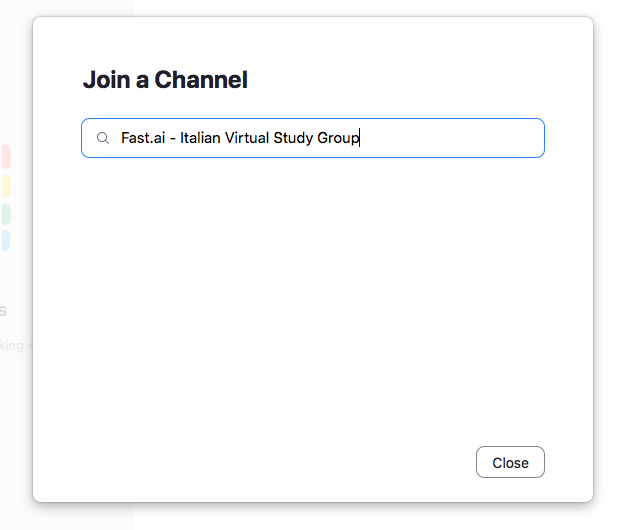Place cursor after "Group" in search box

click(x=359, y=138)
